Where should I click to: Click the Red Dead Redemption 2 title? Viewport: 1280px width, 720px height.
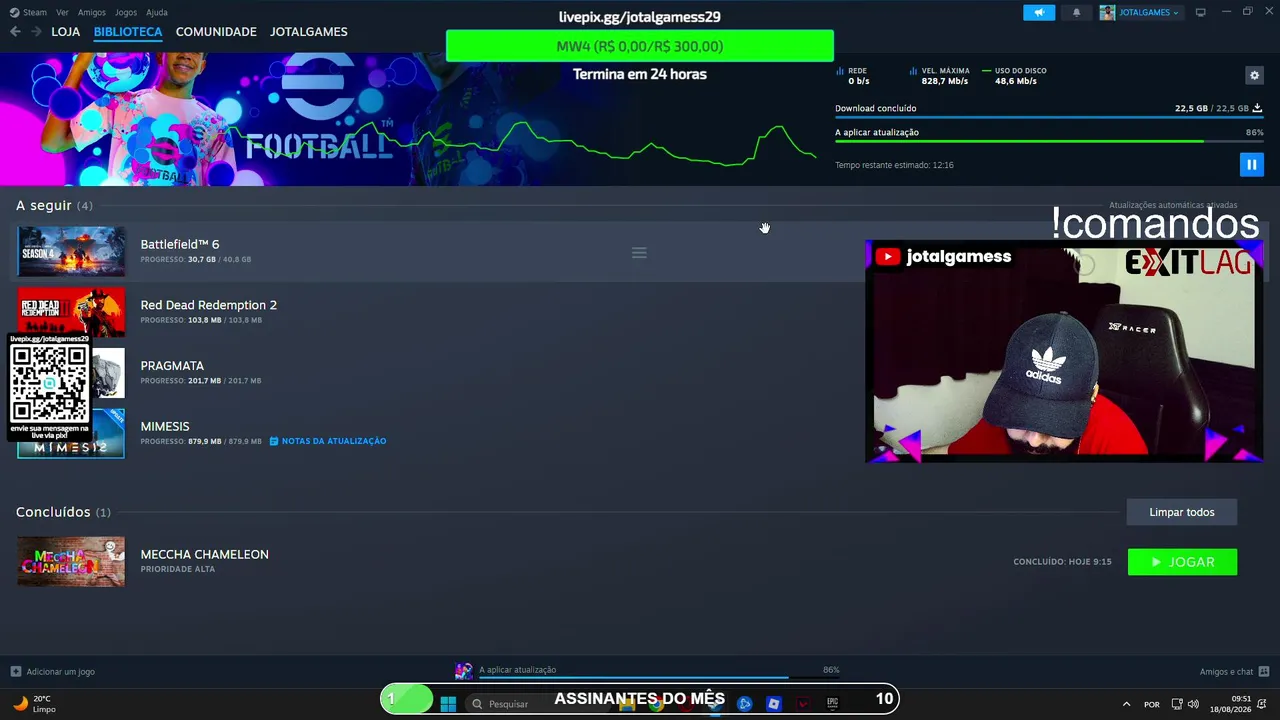[x=209, y=305]
